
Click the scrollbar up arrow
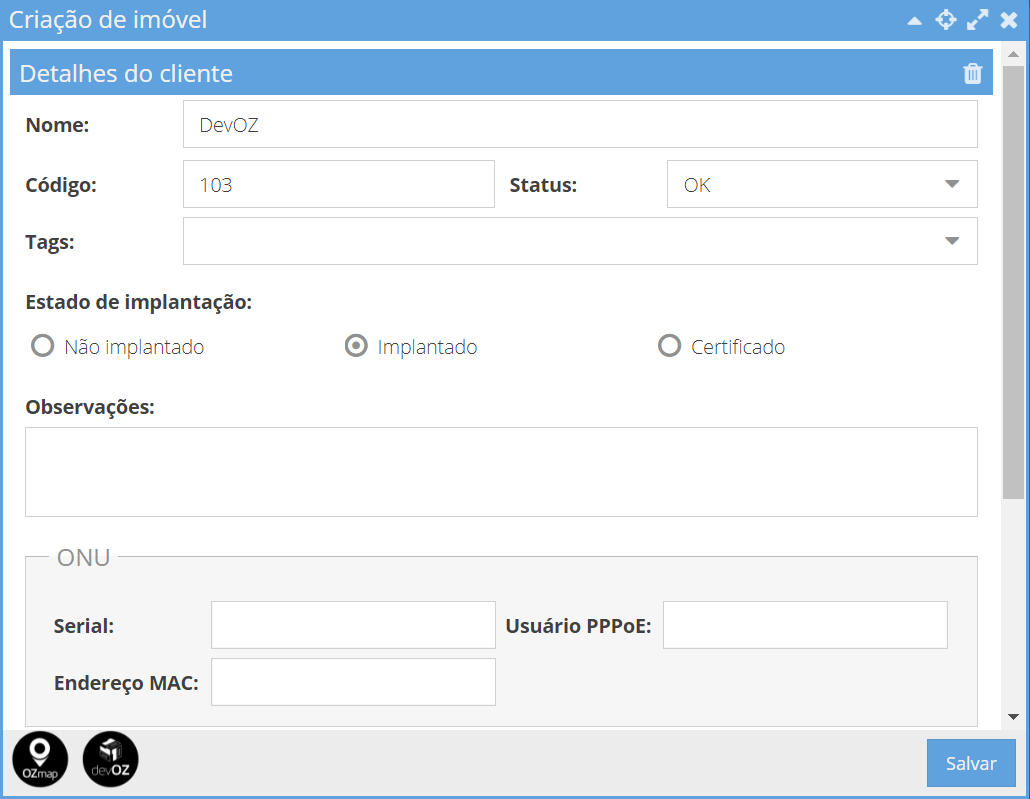tap(1013, 54)
